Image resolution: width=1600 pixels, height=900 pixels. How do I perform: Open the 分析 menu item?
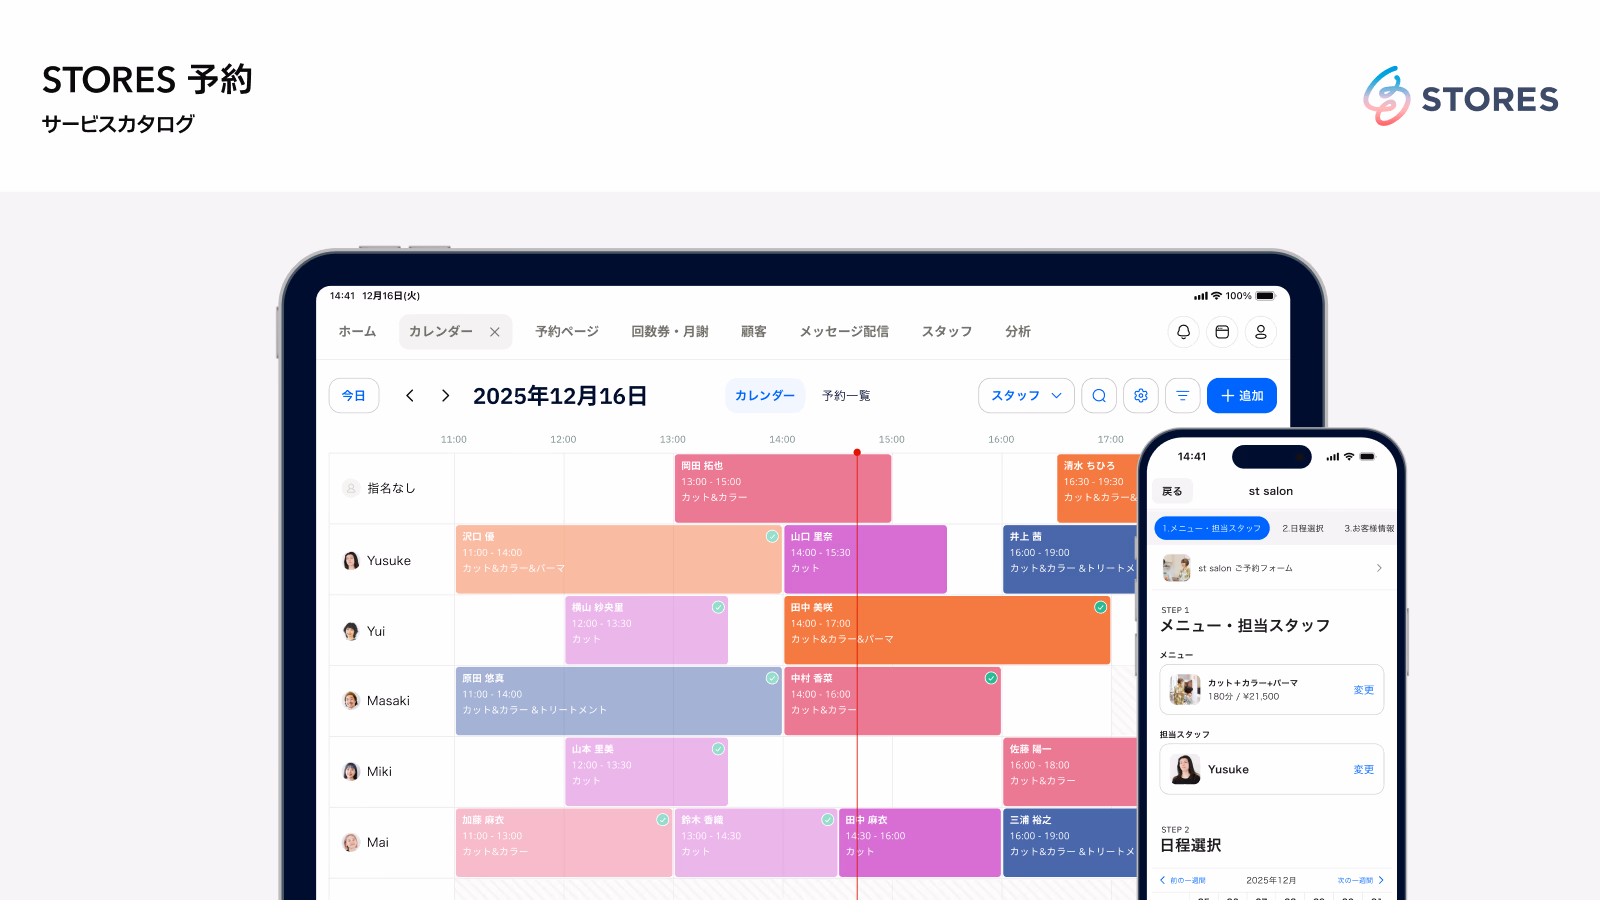click(x=1017, y=331)
